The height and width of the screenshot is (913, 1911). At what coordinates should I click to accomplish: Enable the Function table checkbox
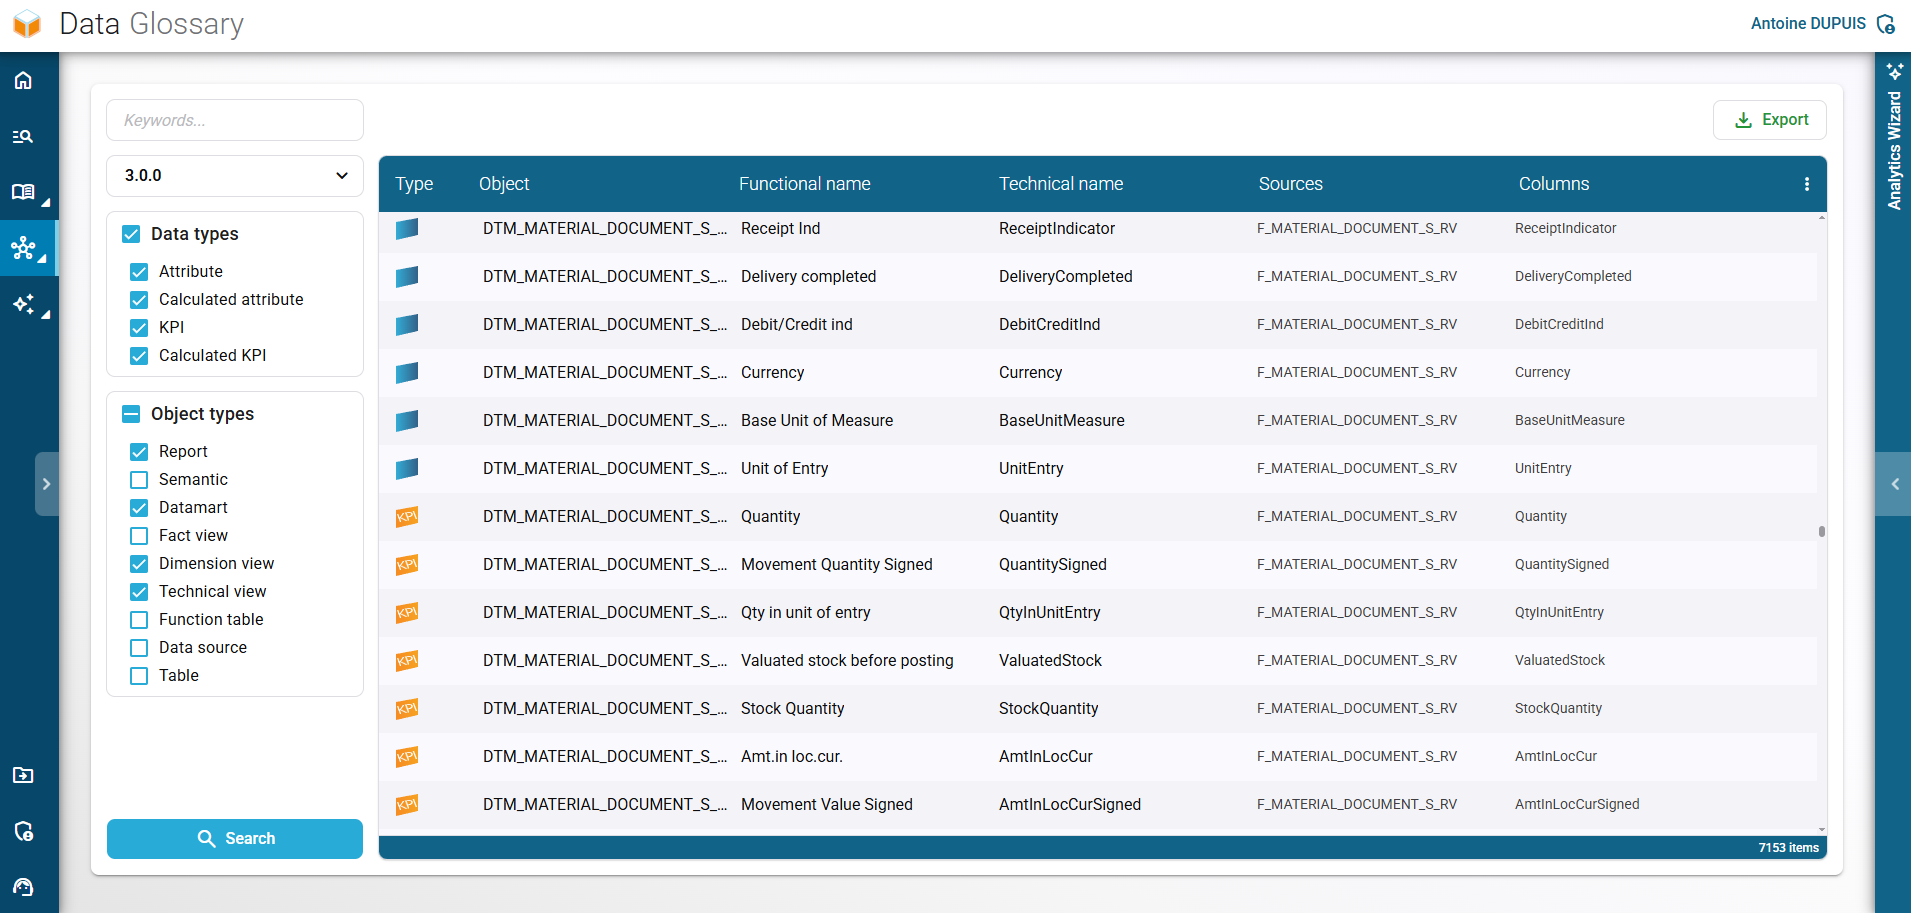(x=139, y=620)
